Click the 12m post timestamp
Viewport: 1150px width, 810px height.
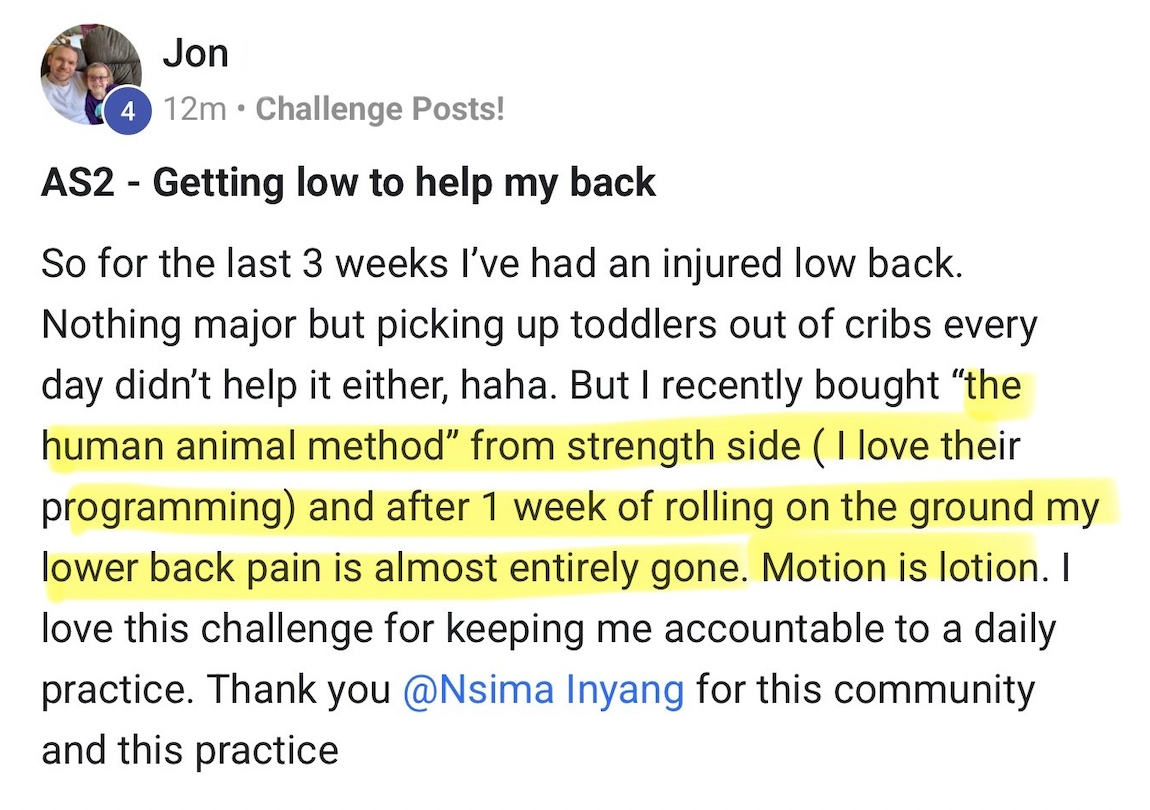(x=194, y=109)
